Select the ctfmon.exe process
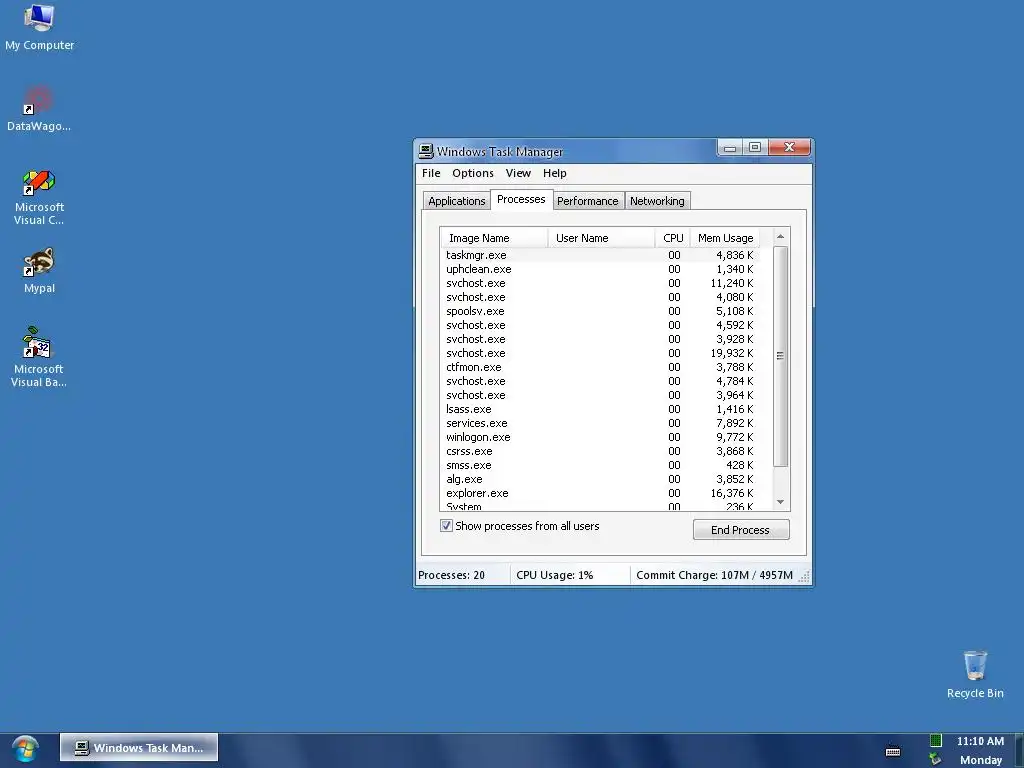1024x768 pixels. [x=600, y=367]
